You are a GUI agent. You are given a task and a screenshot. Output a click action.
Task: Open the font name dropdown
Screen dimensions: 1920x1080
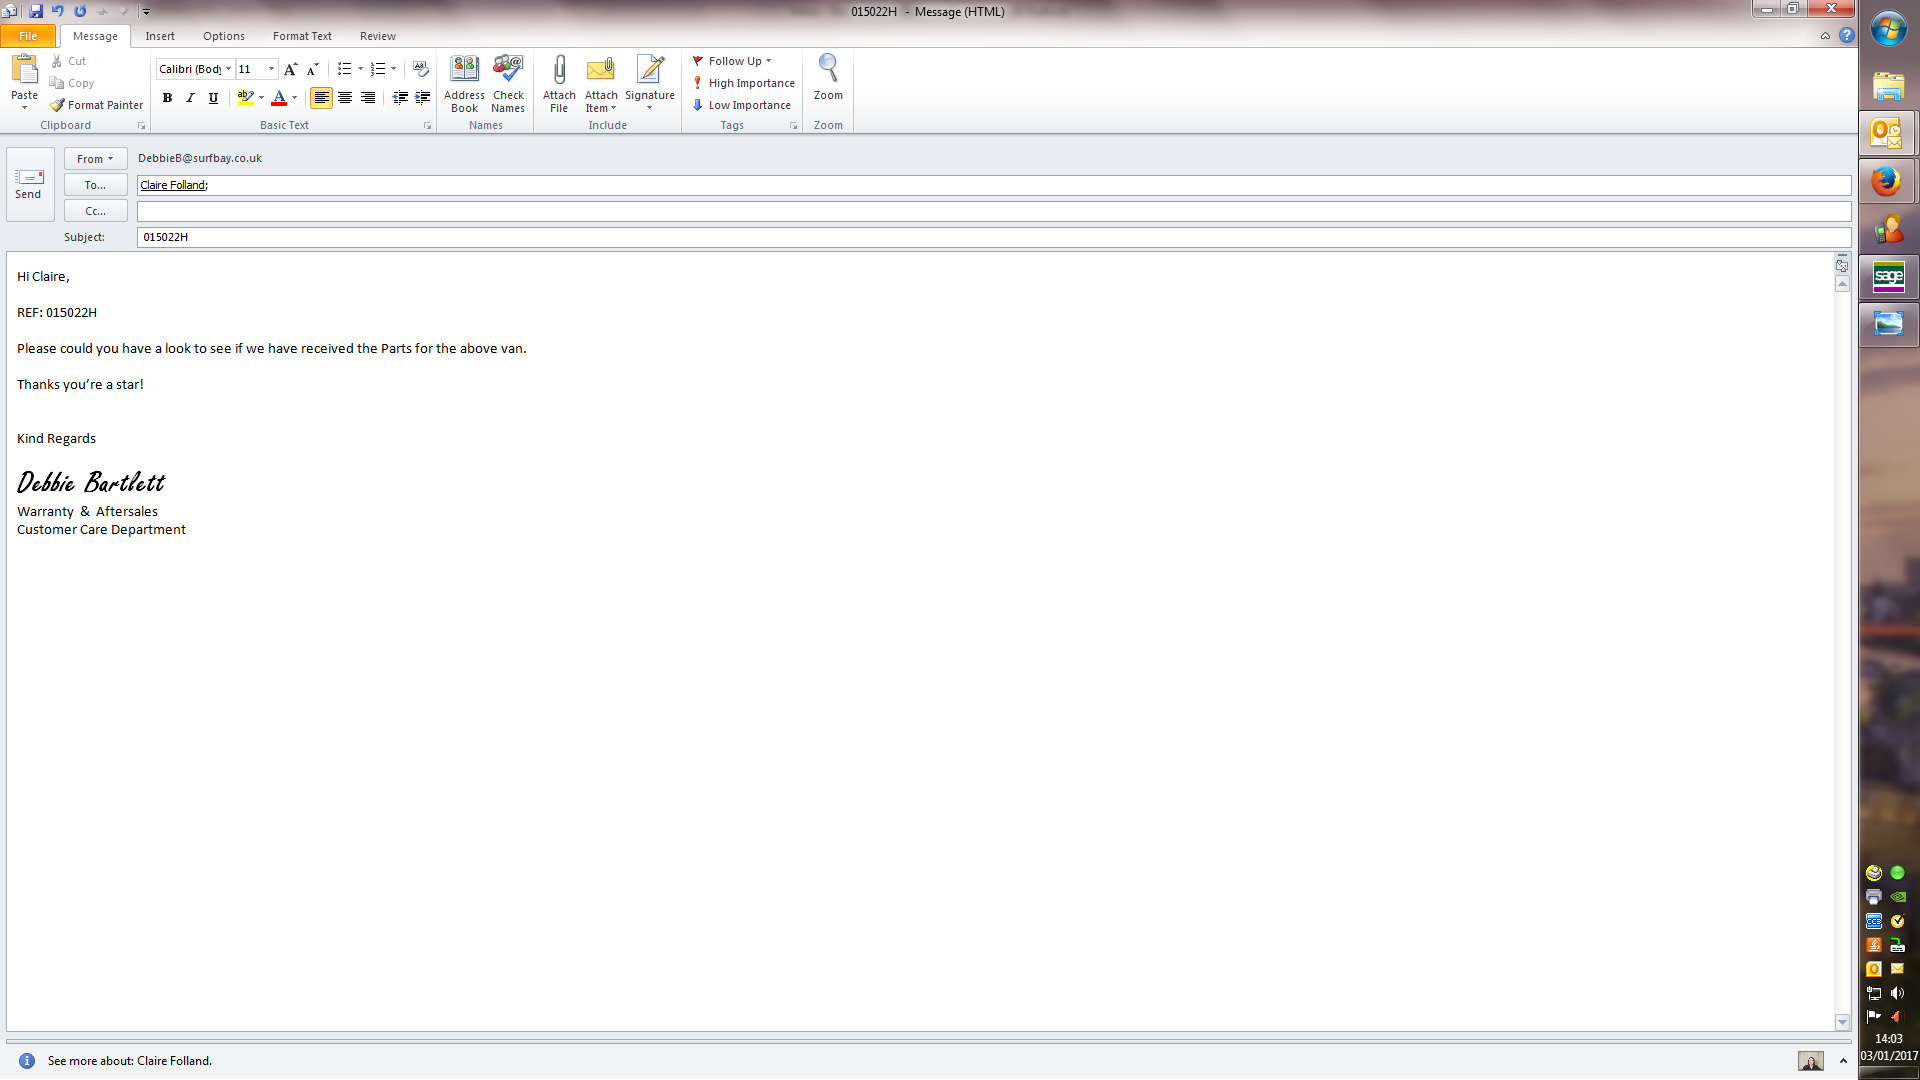point(229,69)
